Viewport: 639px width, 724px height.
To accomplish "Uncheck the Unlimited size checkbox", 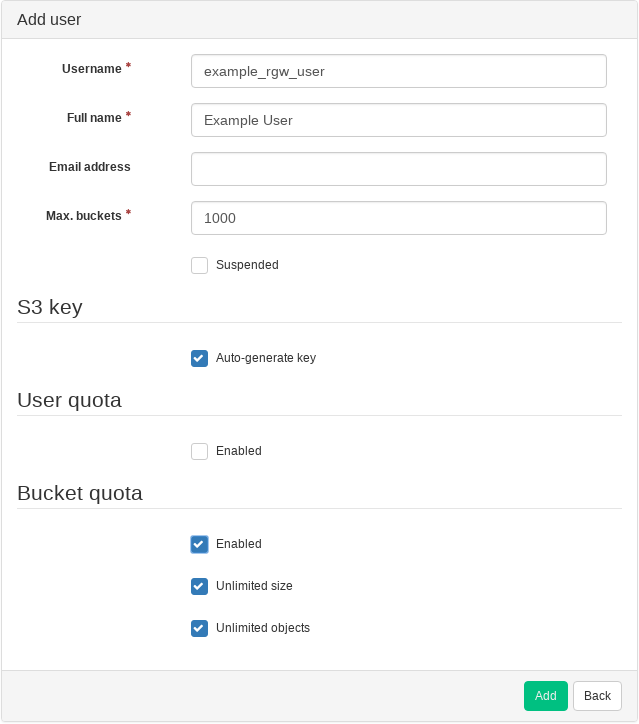I will click(x=200, y=586).
